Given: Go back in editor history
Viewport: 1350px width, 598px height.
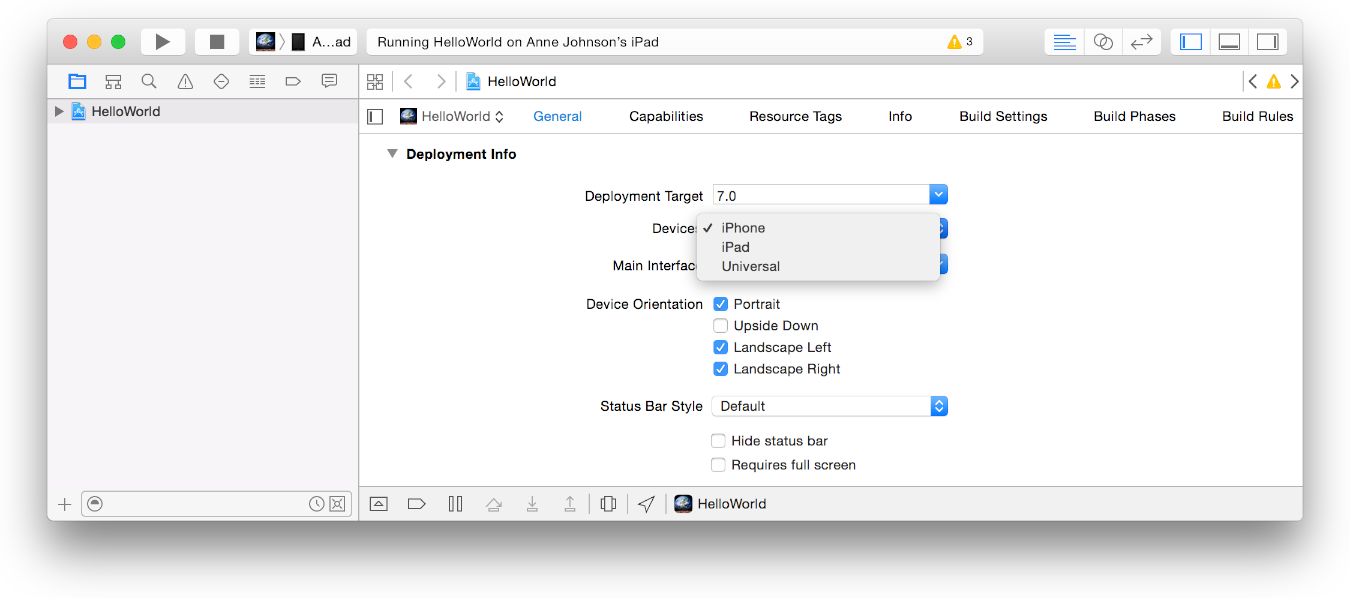Looking at the screenshot, I should (408, 81).
